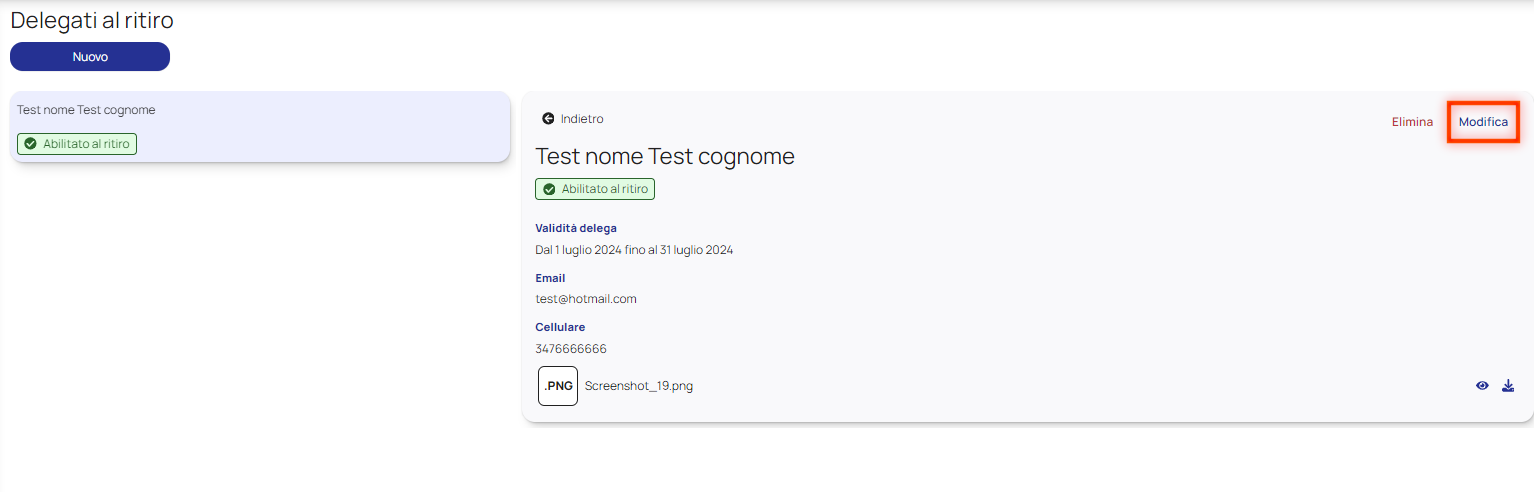Click the large Test nome Test cognome detail title

665,156
